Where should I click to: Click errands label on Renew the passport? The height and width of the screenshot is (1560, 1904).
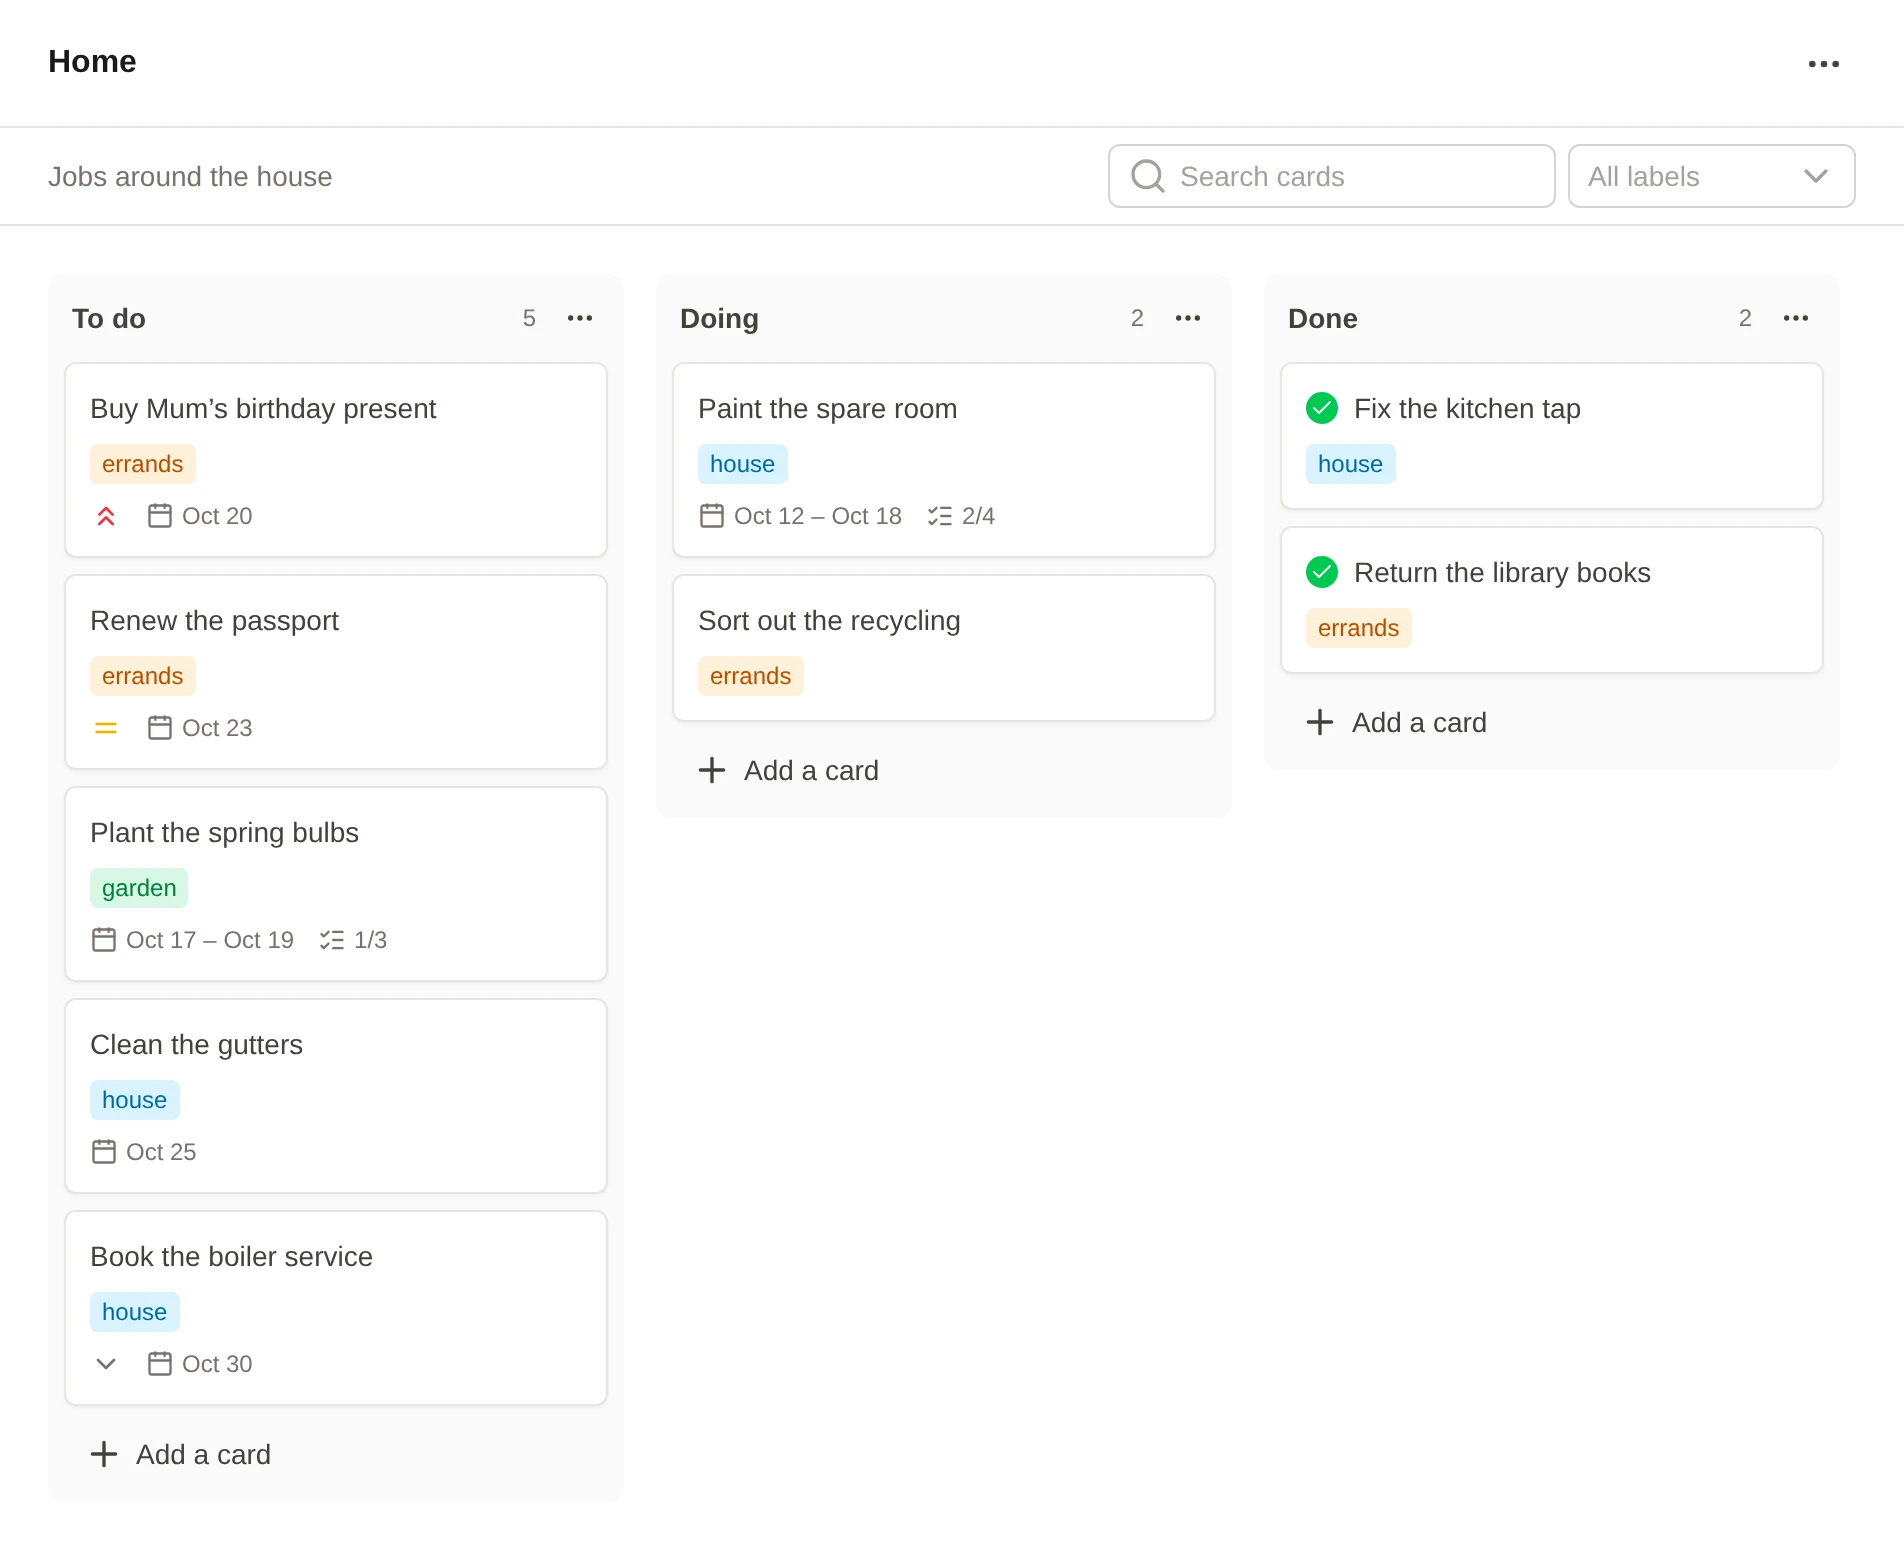[143, 676]
